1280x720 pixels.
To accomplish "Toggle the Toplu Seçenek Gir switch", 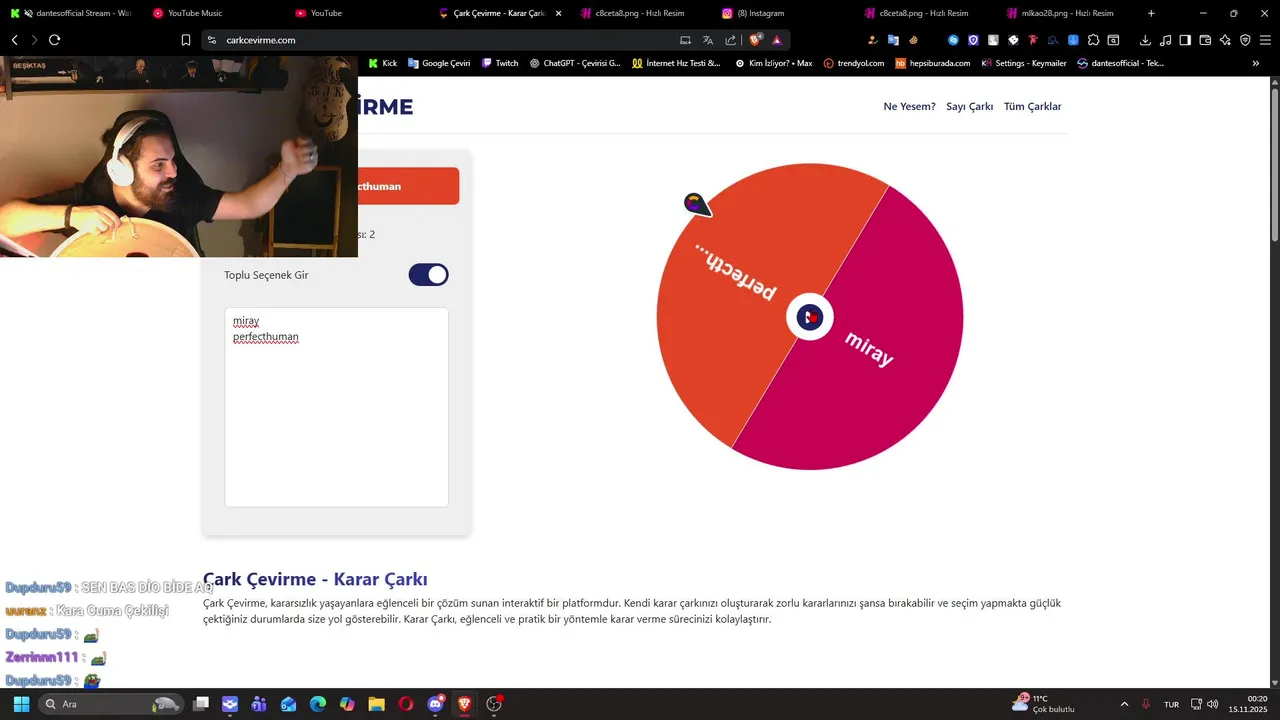I will point(428,275).
